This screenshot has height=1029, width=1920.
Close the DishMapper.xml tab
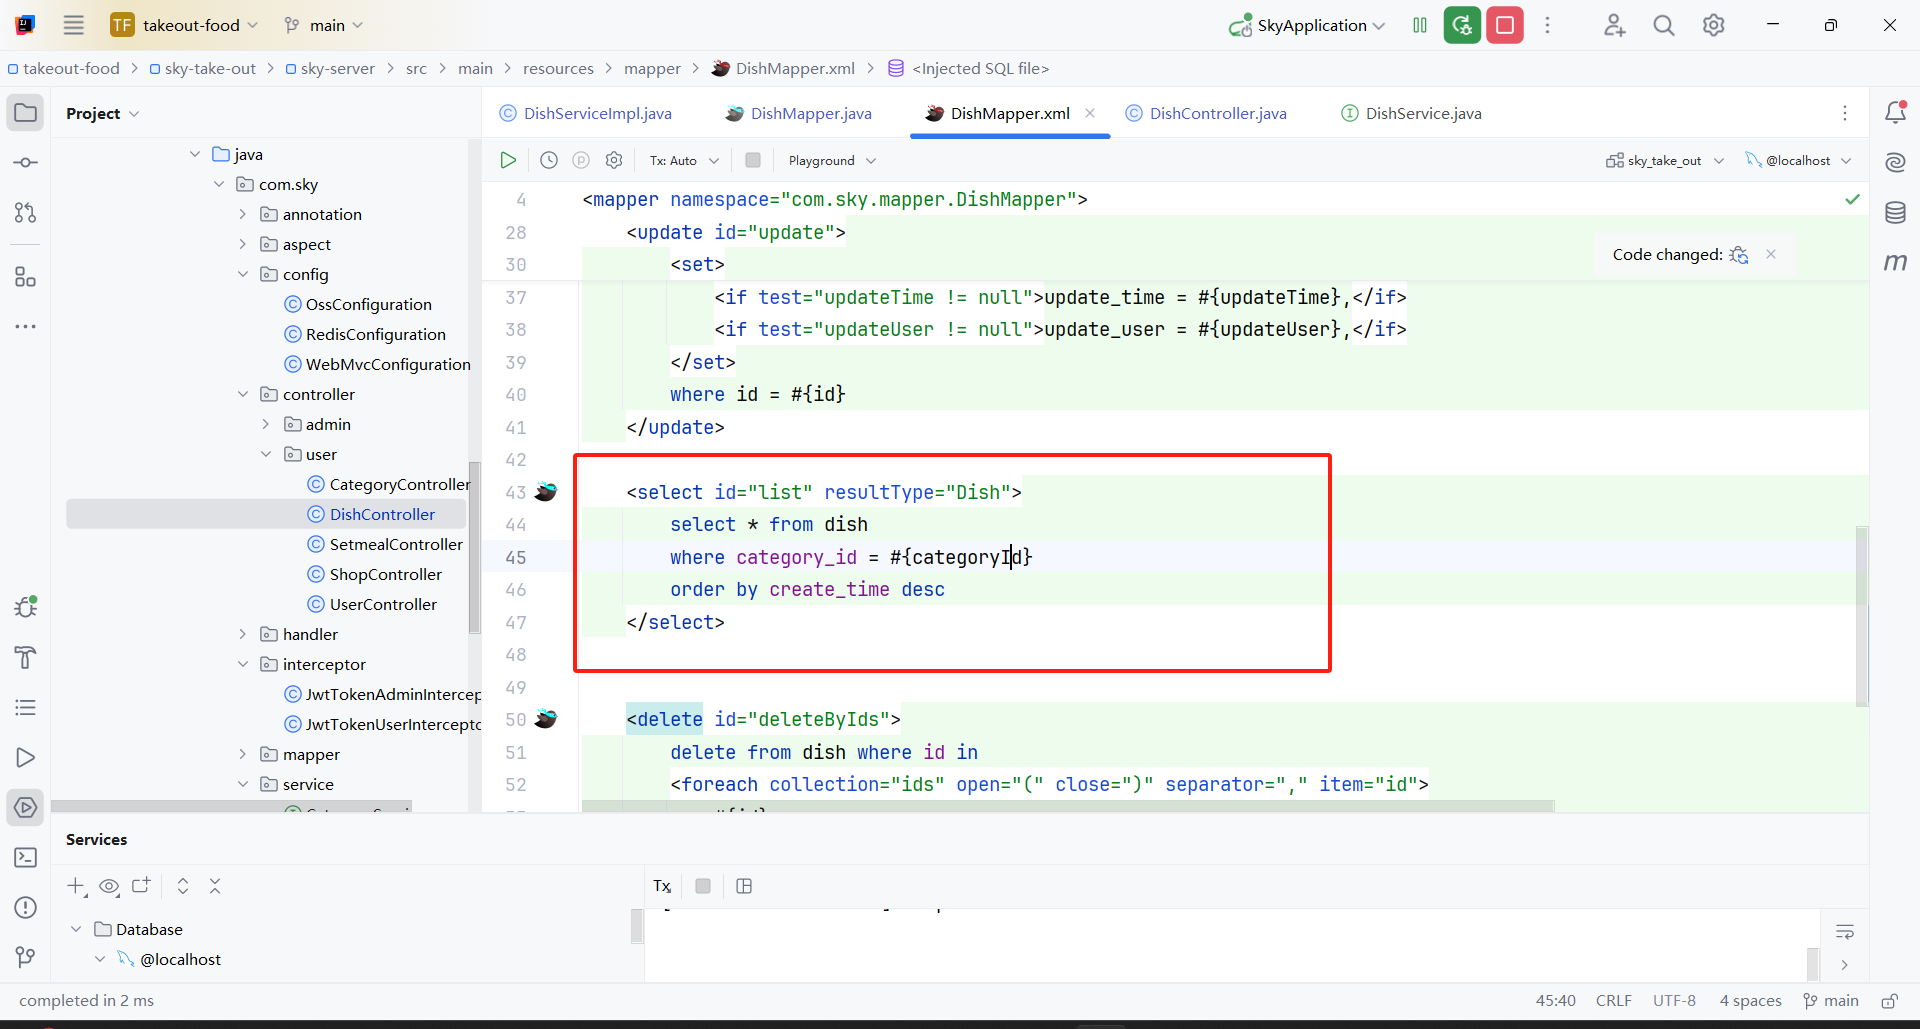pyautogui.click(x=1090, y=113)
